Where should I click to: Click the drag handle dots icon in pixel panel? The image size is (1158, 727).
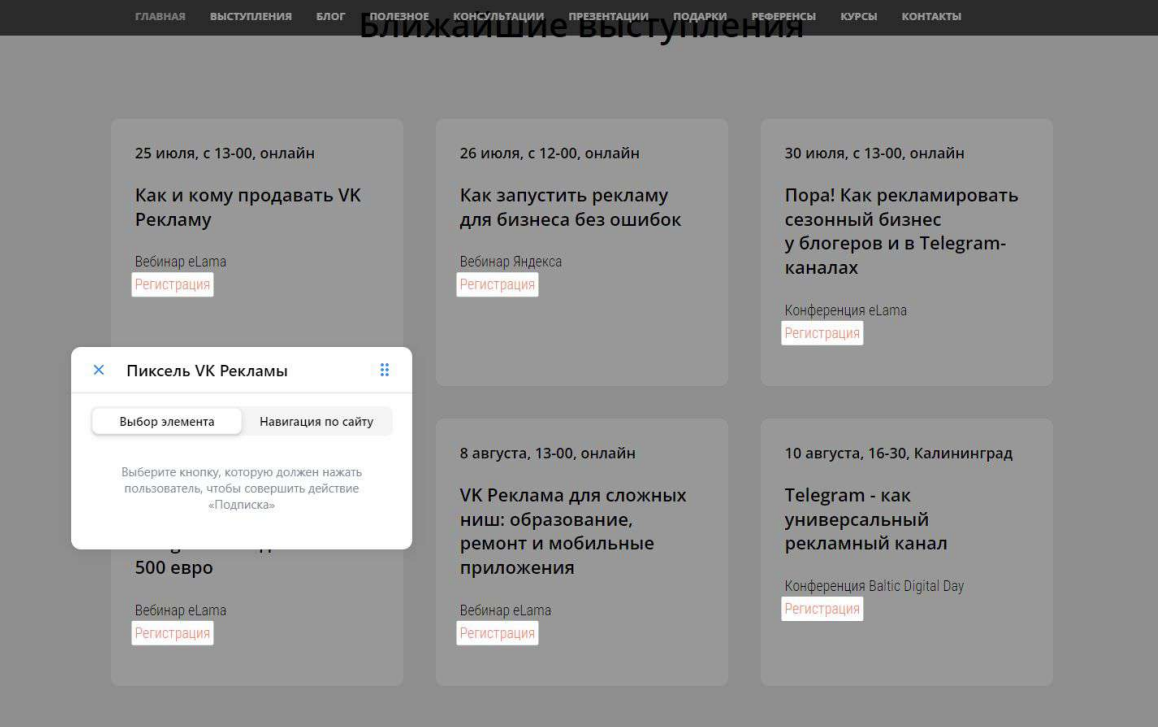pos(385,370)
